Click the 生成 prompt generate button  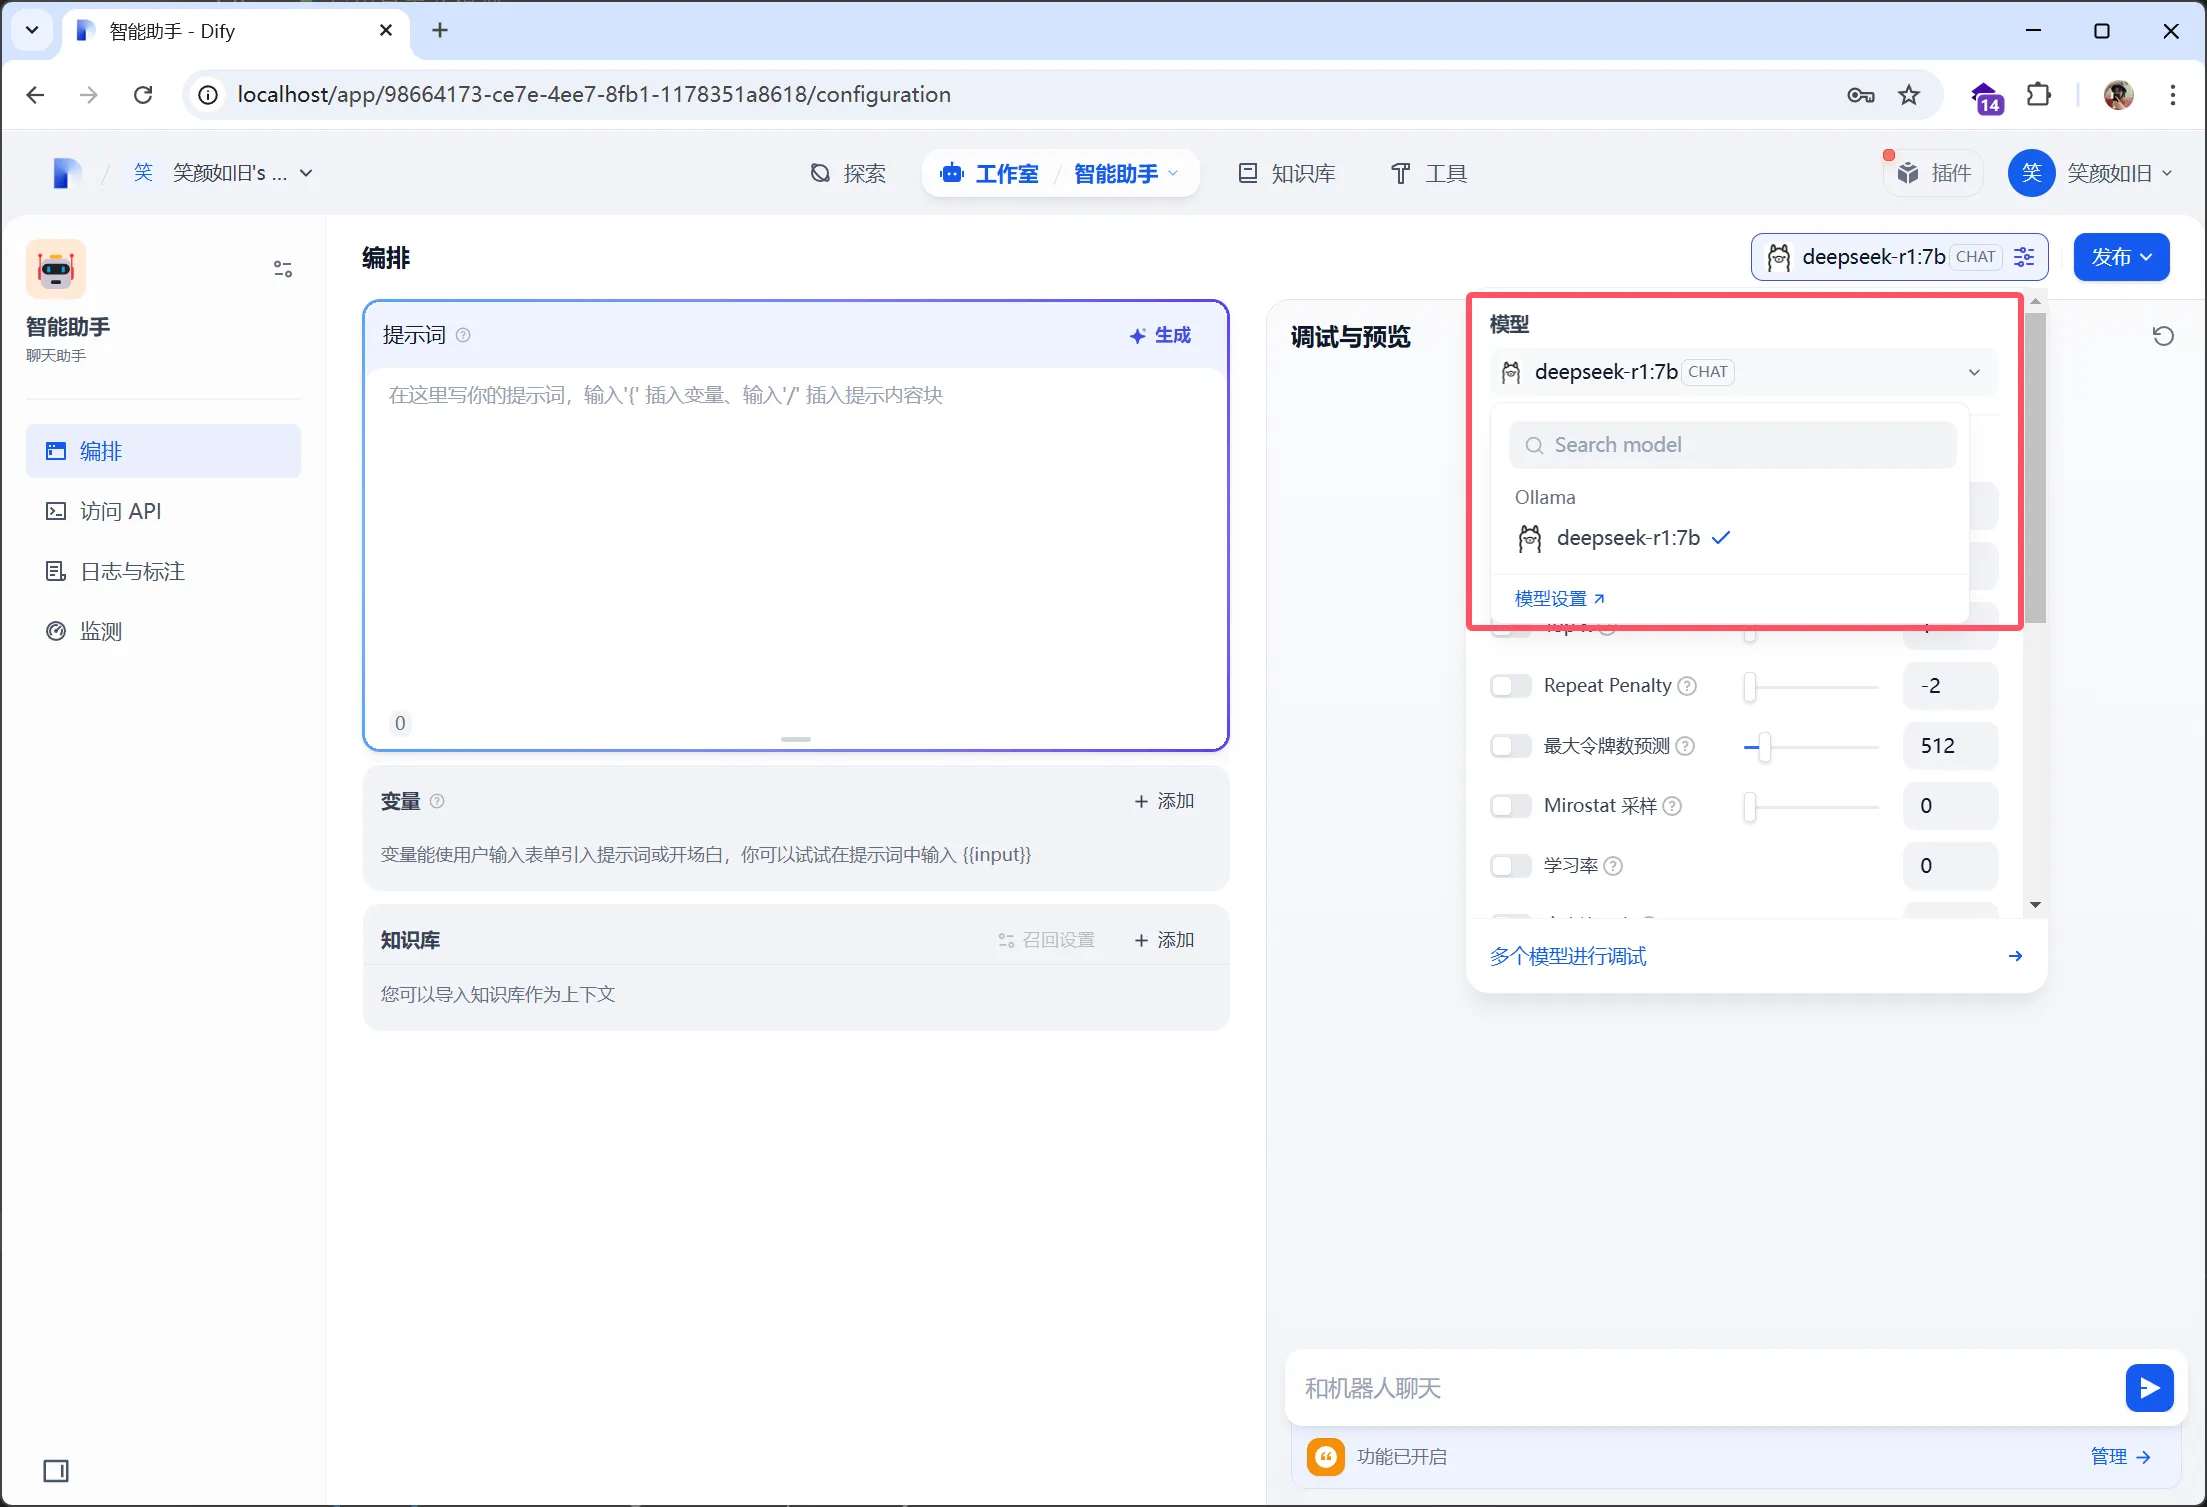pyautogui.click(x=1160, y=335)
